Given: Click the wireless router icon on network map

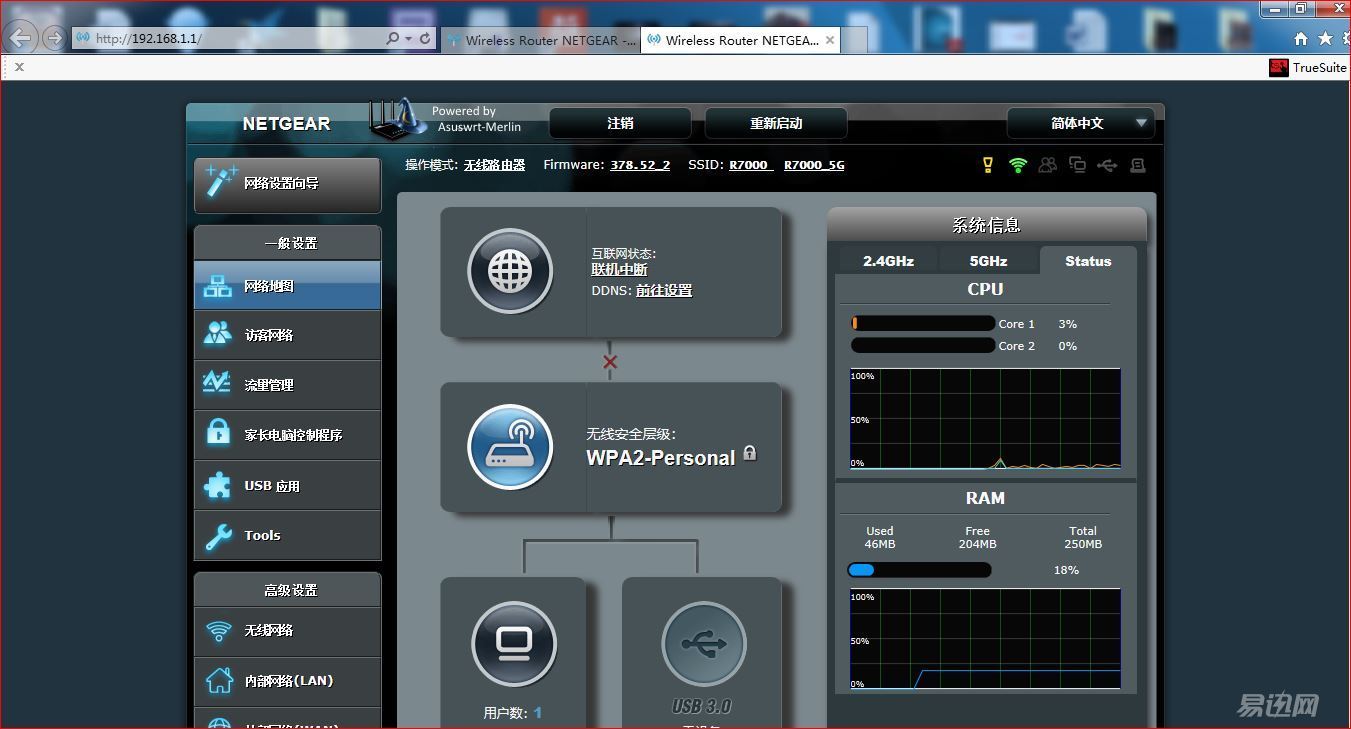Looking at the screenshot, I should pos(510,447).
